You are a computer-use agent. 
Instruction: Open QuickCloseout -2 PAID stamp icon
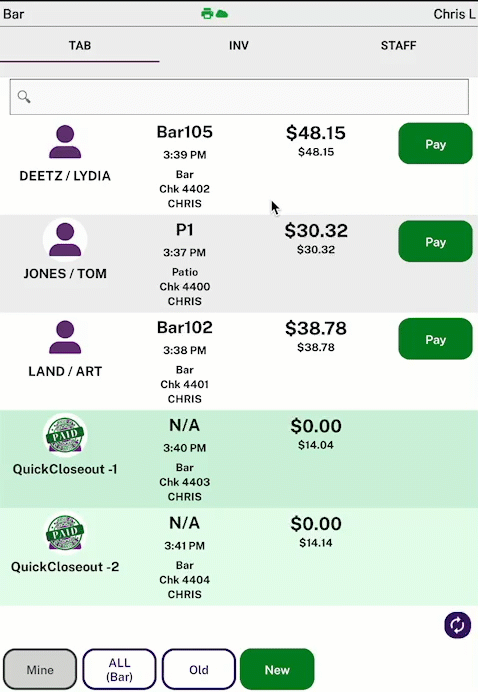65,532
